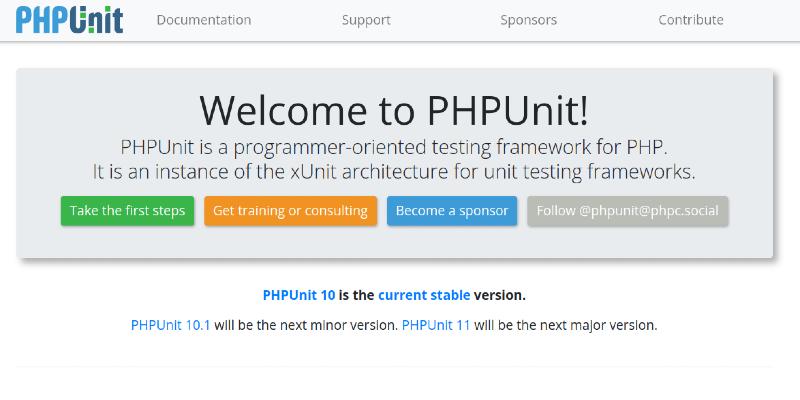The width and height of the screenshot is (800, 400).
Task: Open the Documentation menu item
Action: tap(204, 20)
